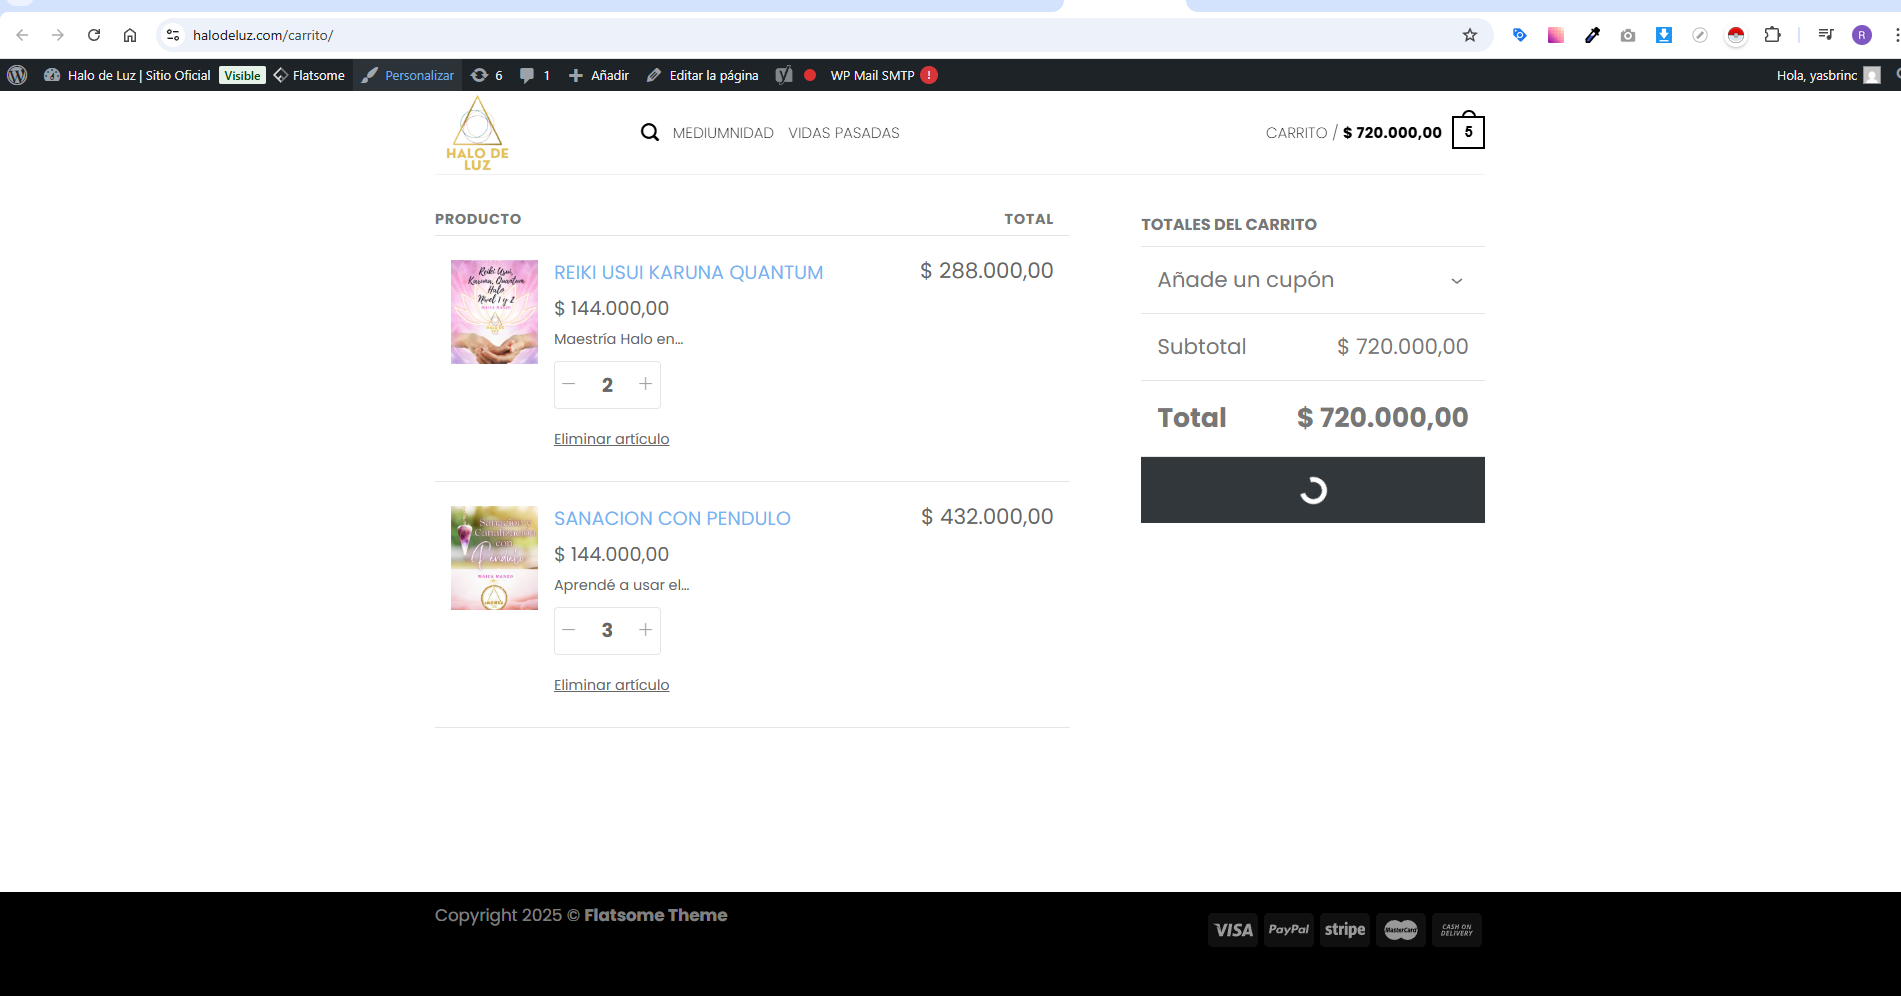1901x996 pixels.
Task: Click the camera screenshot extension icon
Action: pyautogui.click(x=1628, y=35)
